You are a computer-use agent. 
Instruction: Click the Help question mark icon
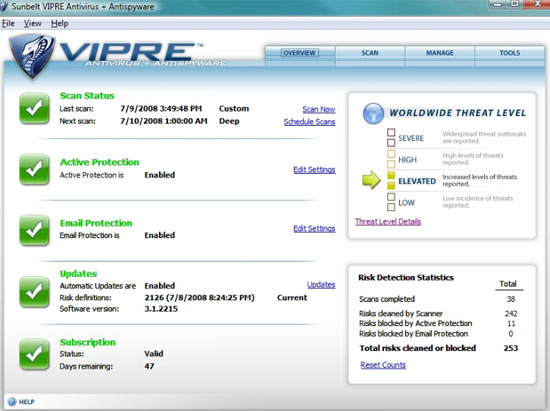coord(12,402)
